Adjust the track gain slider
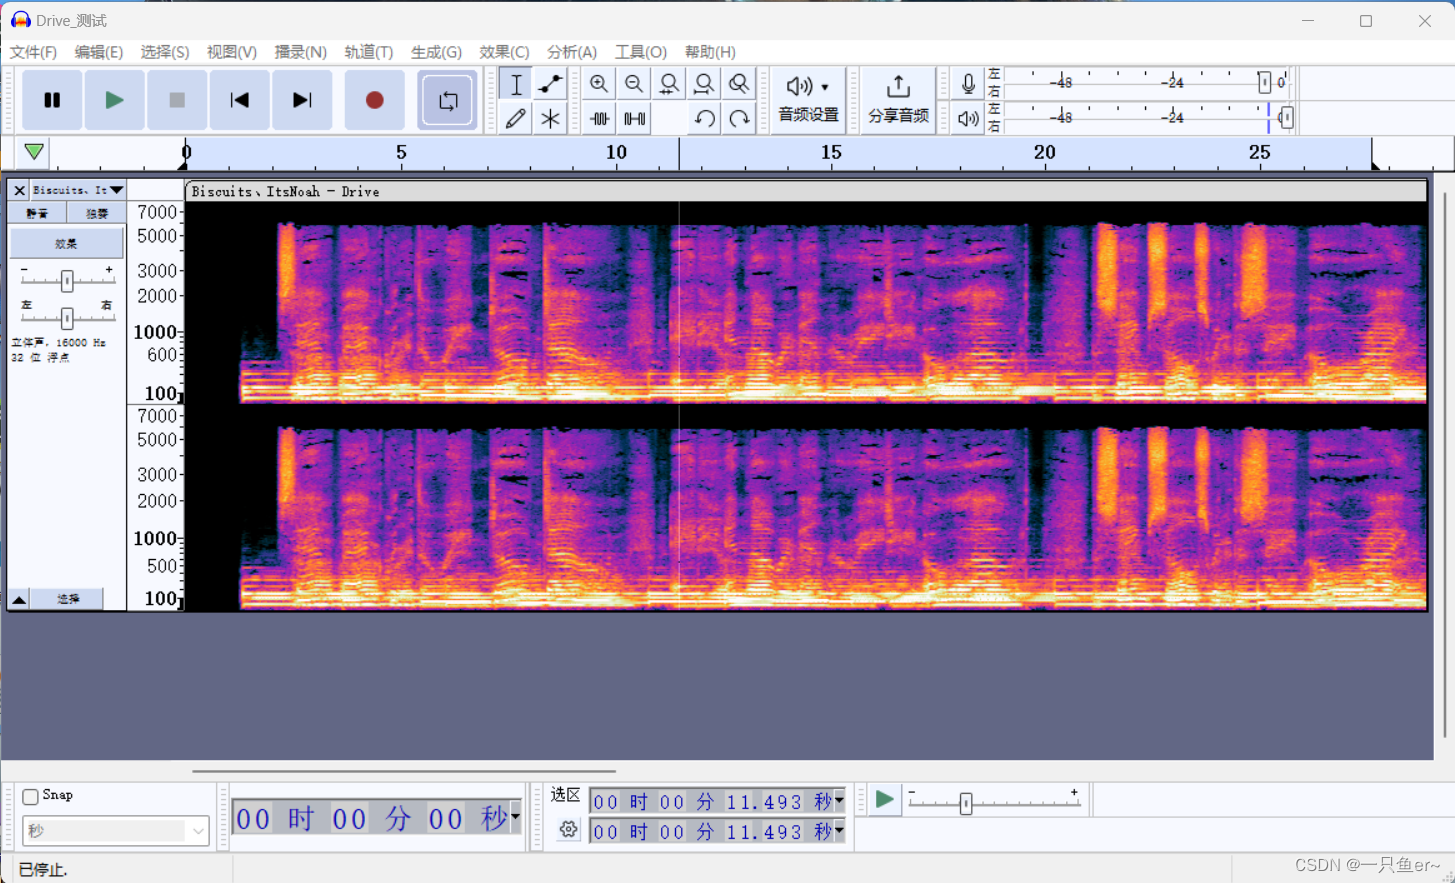This screenshot has height=883, width=1455. [67, 281]
